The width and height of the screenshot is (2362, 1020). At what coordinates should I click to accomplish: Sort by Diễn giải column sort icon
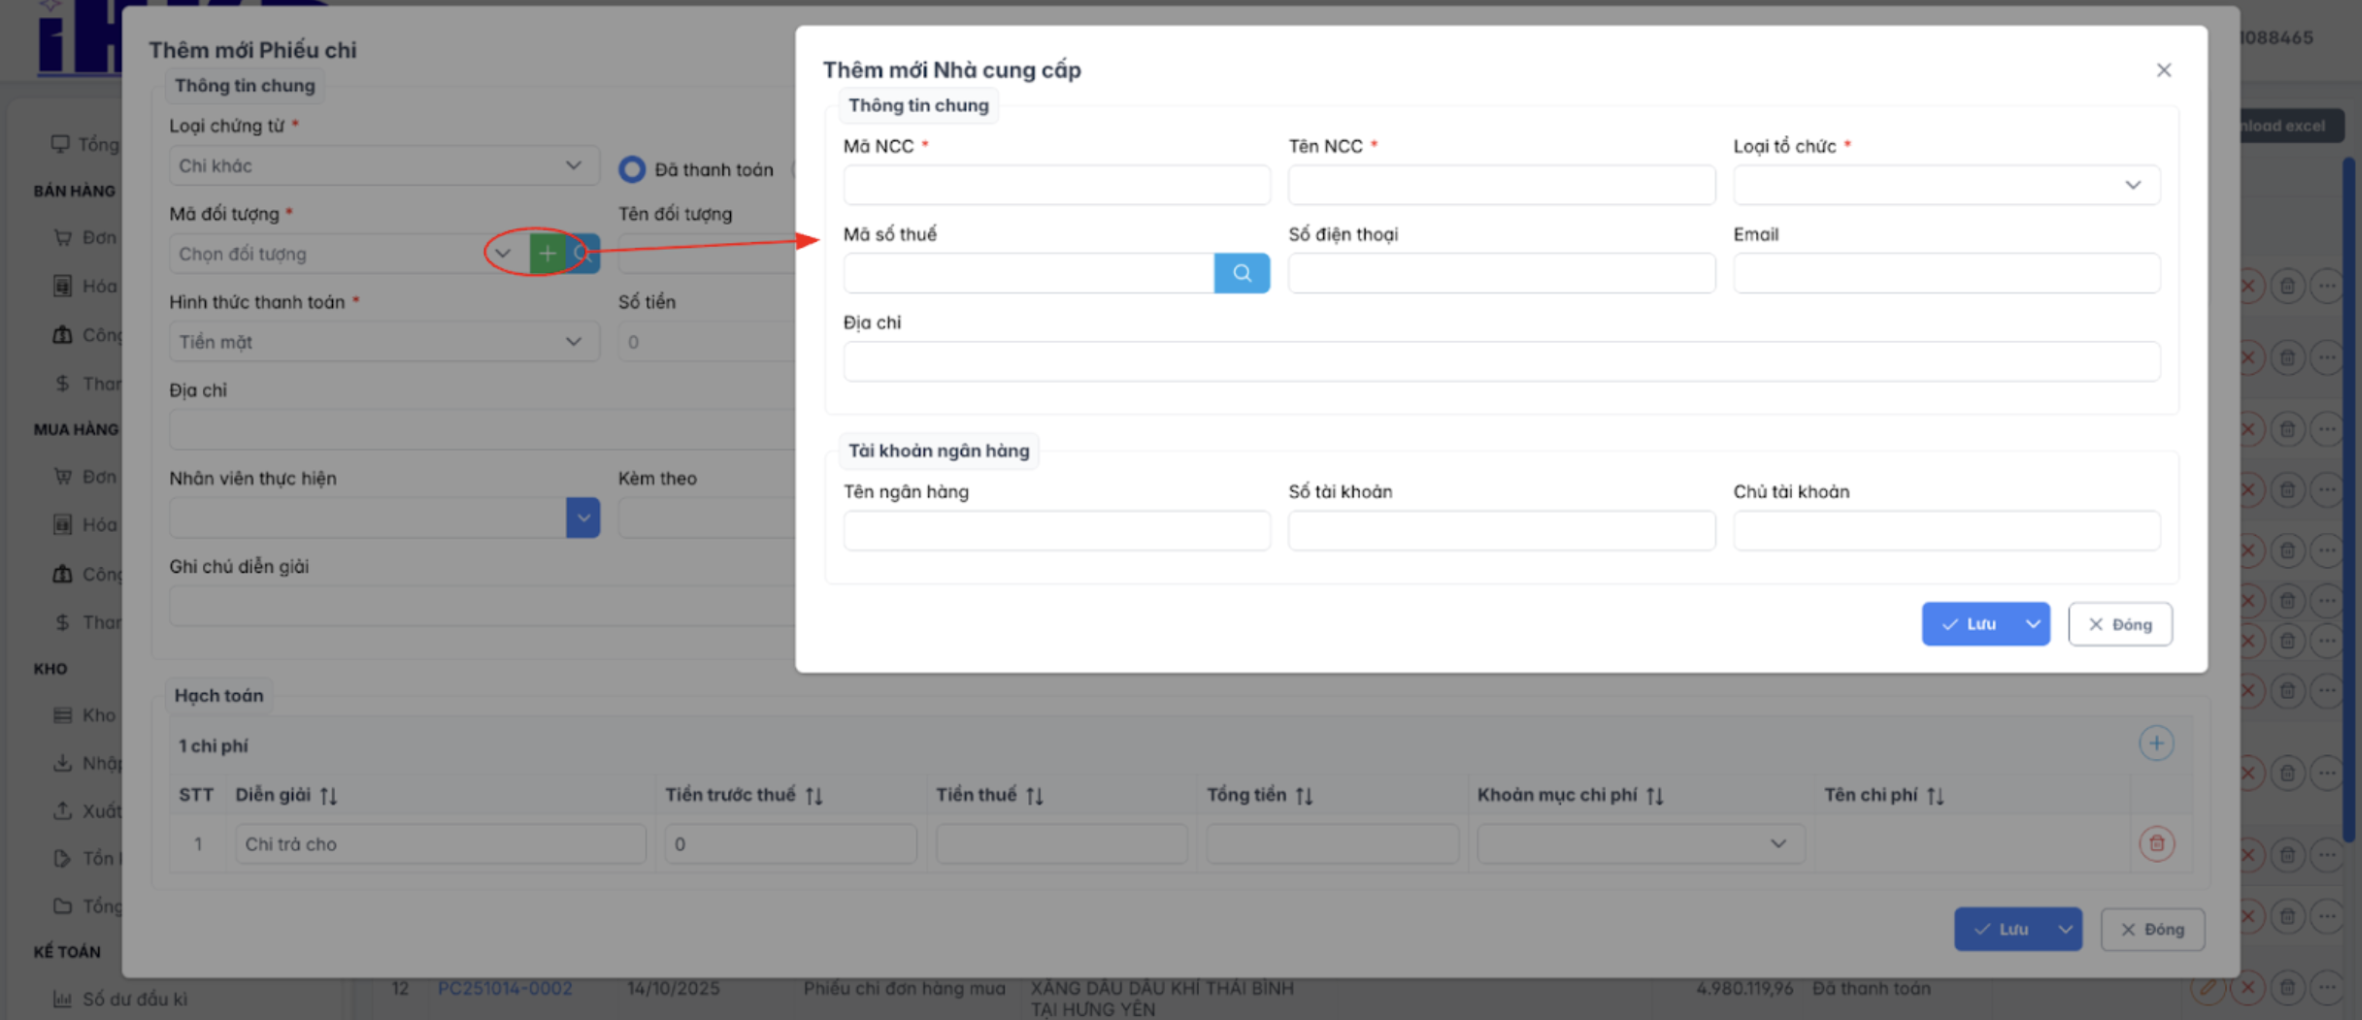coord(329,796)
